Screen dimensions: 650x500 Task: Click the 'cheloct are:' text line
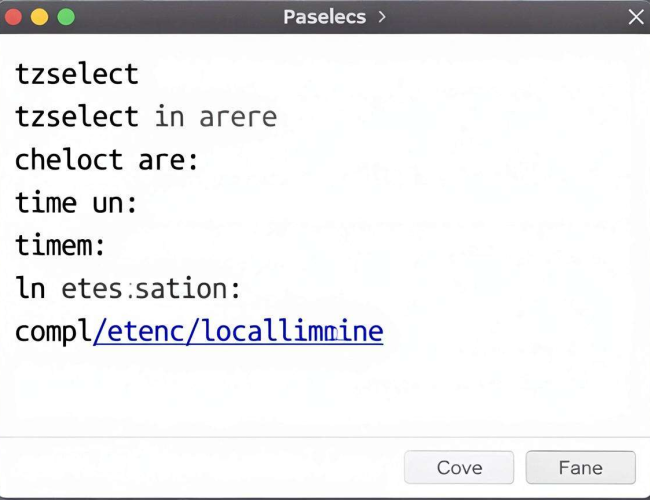point(107,160)
